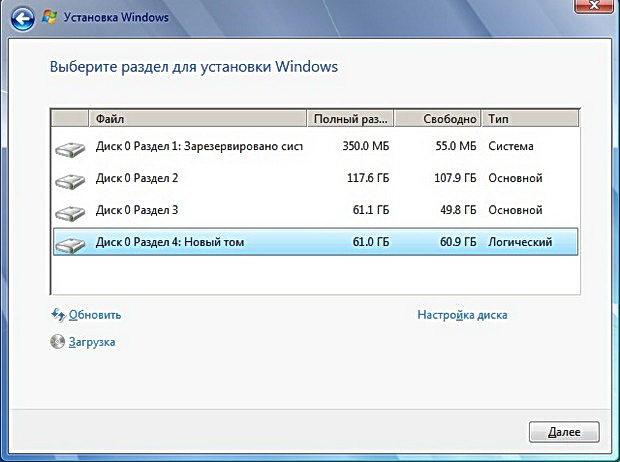The image size is (620, 462).
Task: Open the Обновить link
Action: (x=94, y=315)
